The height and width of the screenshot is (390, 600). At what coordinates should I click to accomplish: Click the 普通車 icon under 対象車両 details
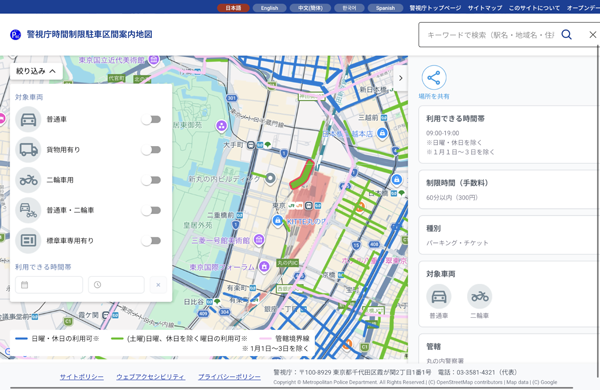click(x=439, y=297)
